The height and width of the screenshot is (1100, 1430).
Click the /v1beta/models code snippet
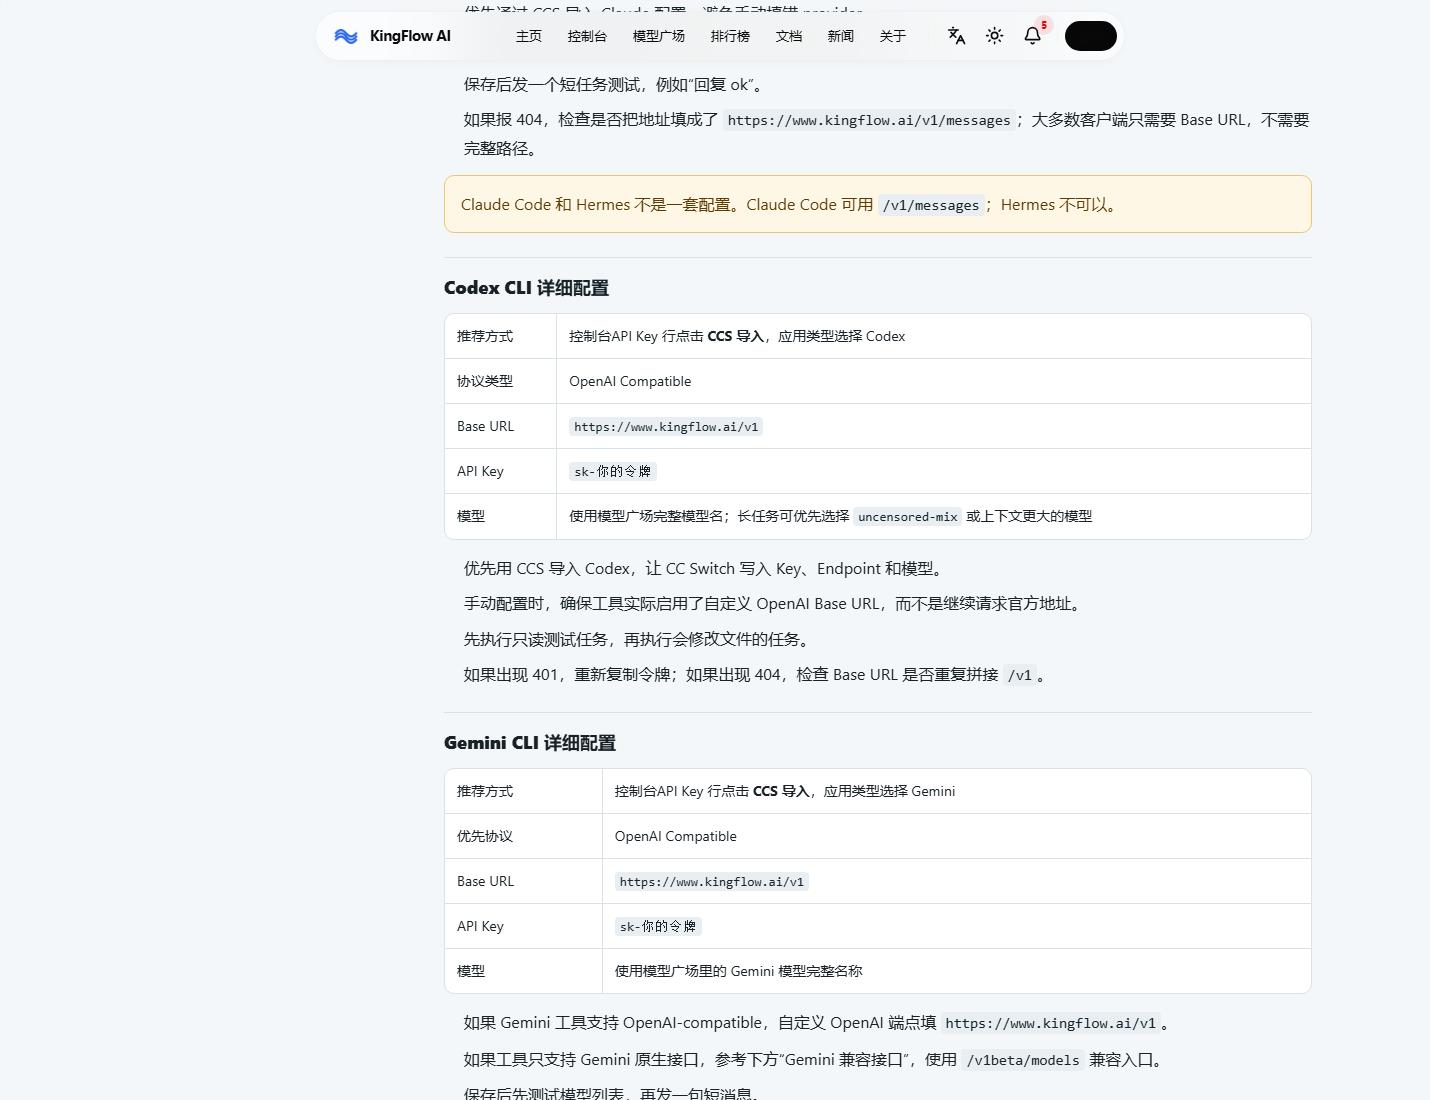tap(1023, 1061)
